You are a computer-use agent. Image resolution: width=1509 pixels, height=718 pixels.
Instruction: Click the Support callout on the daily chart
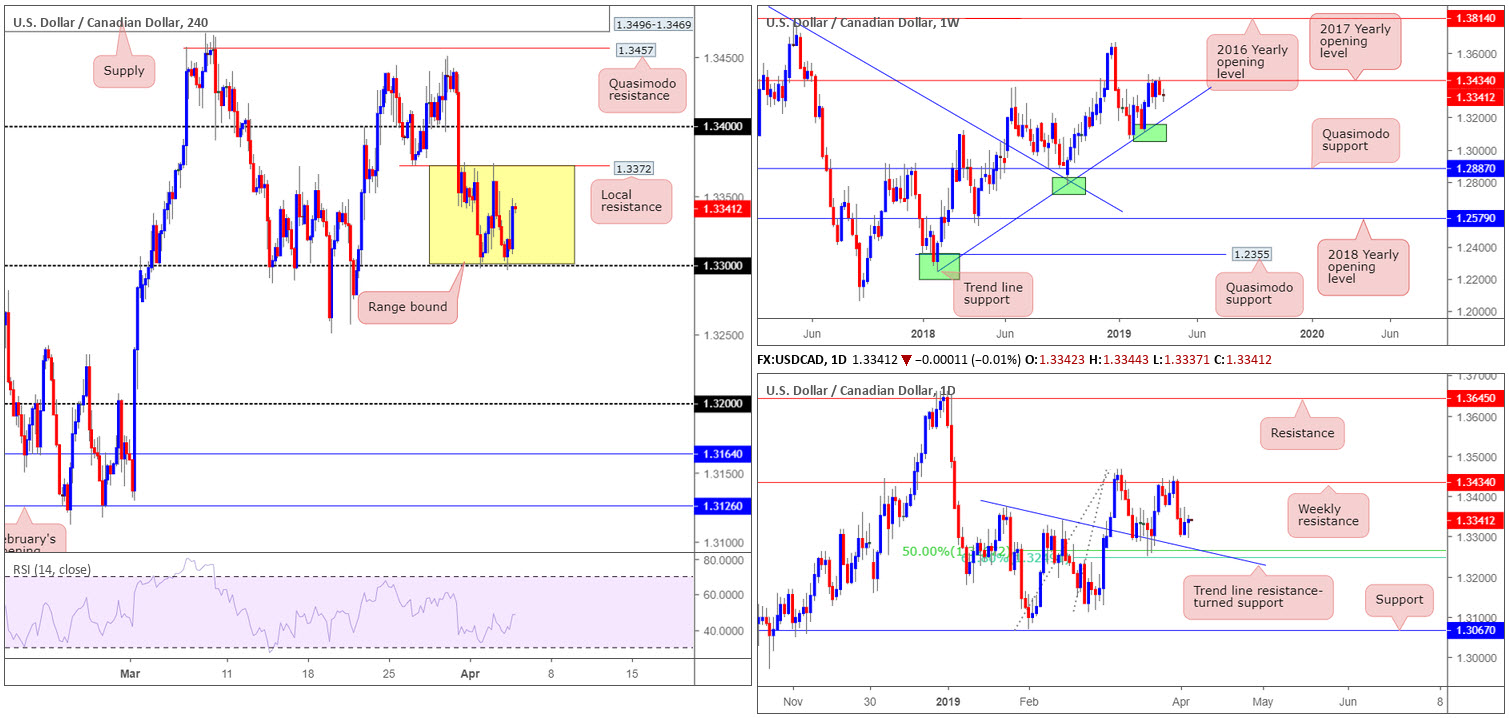point(1398,600)
